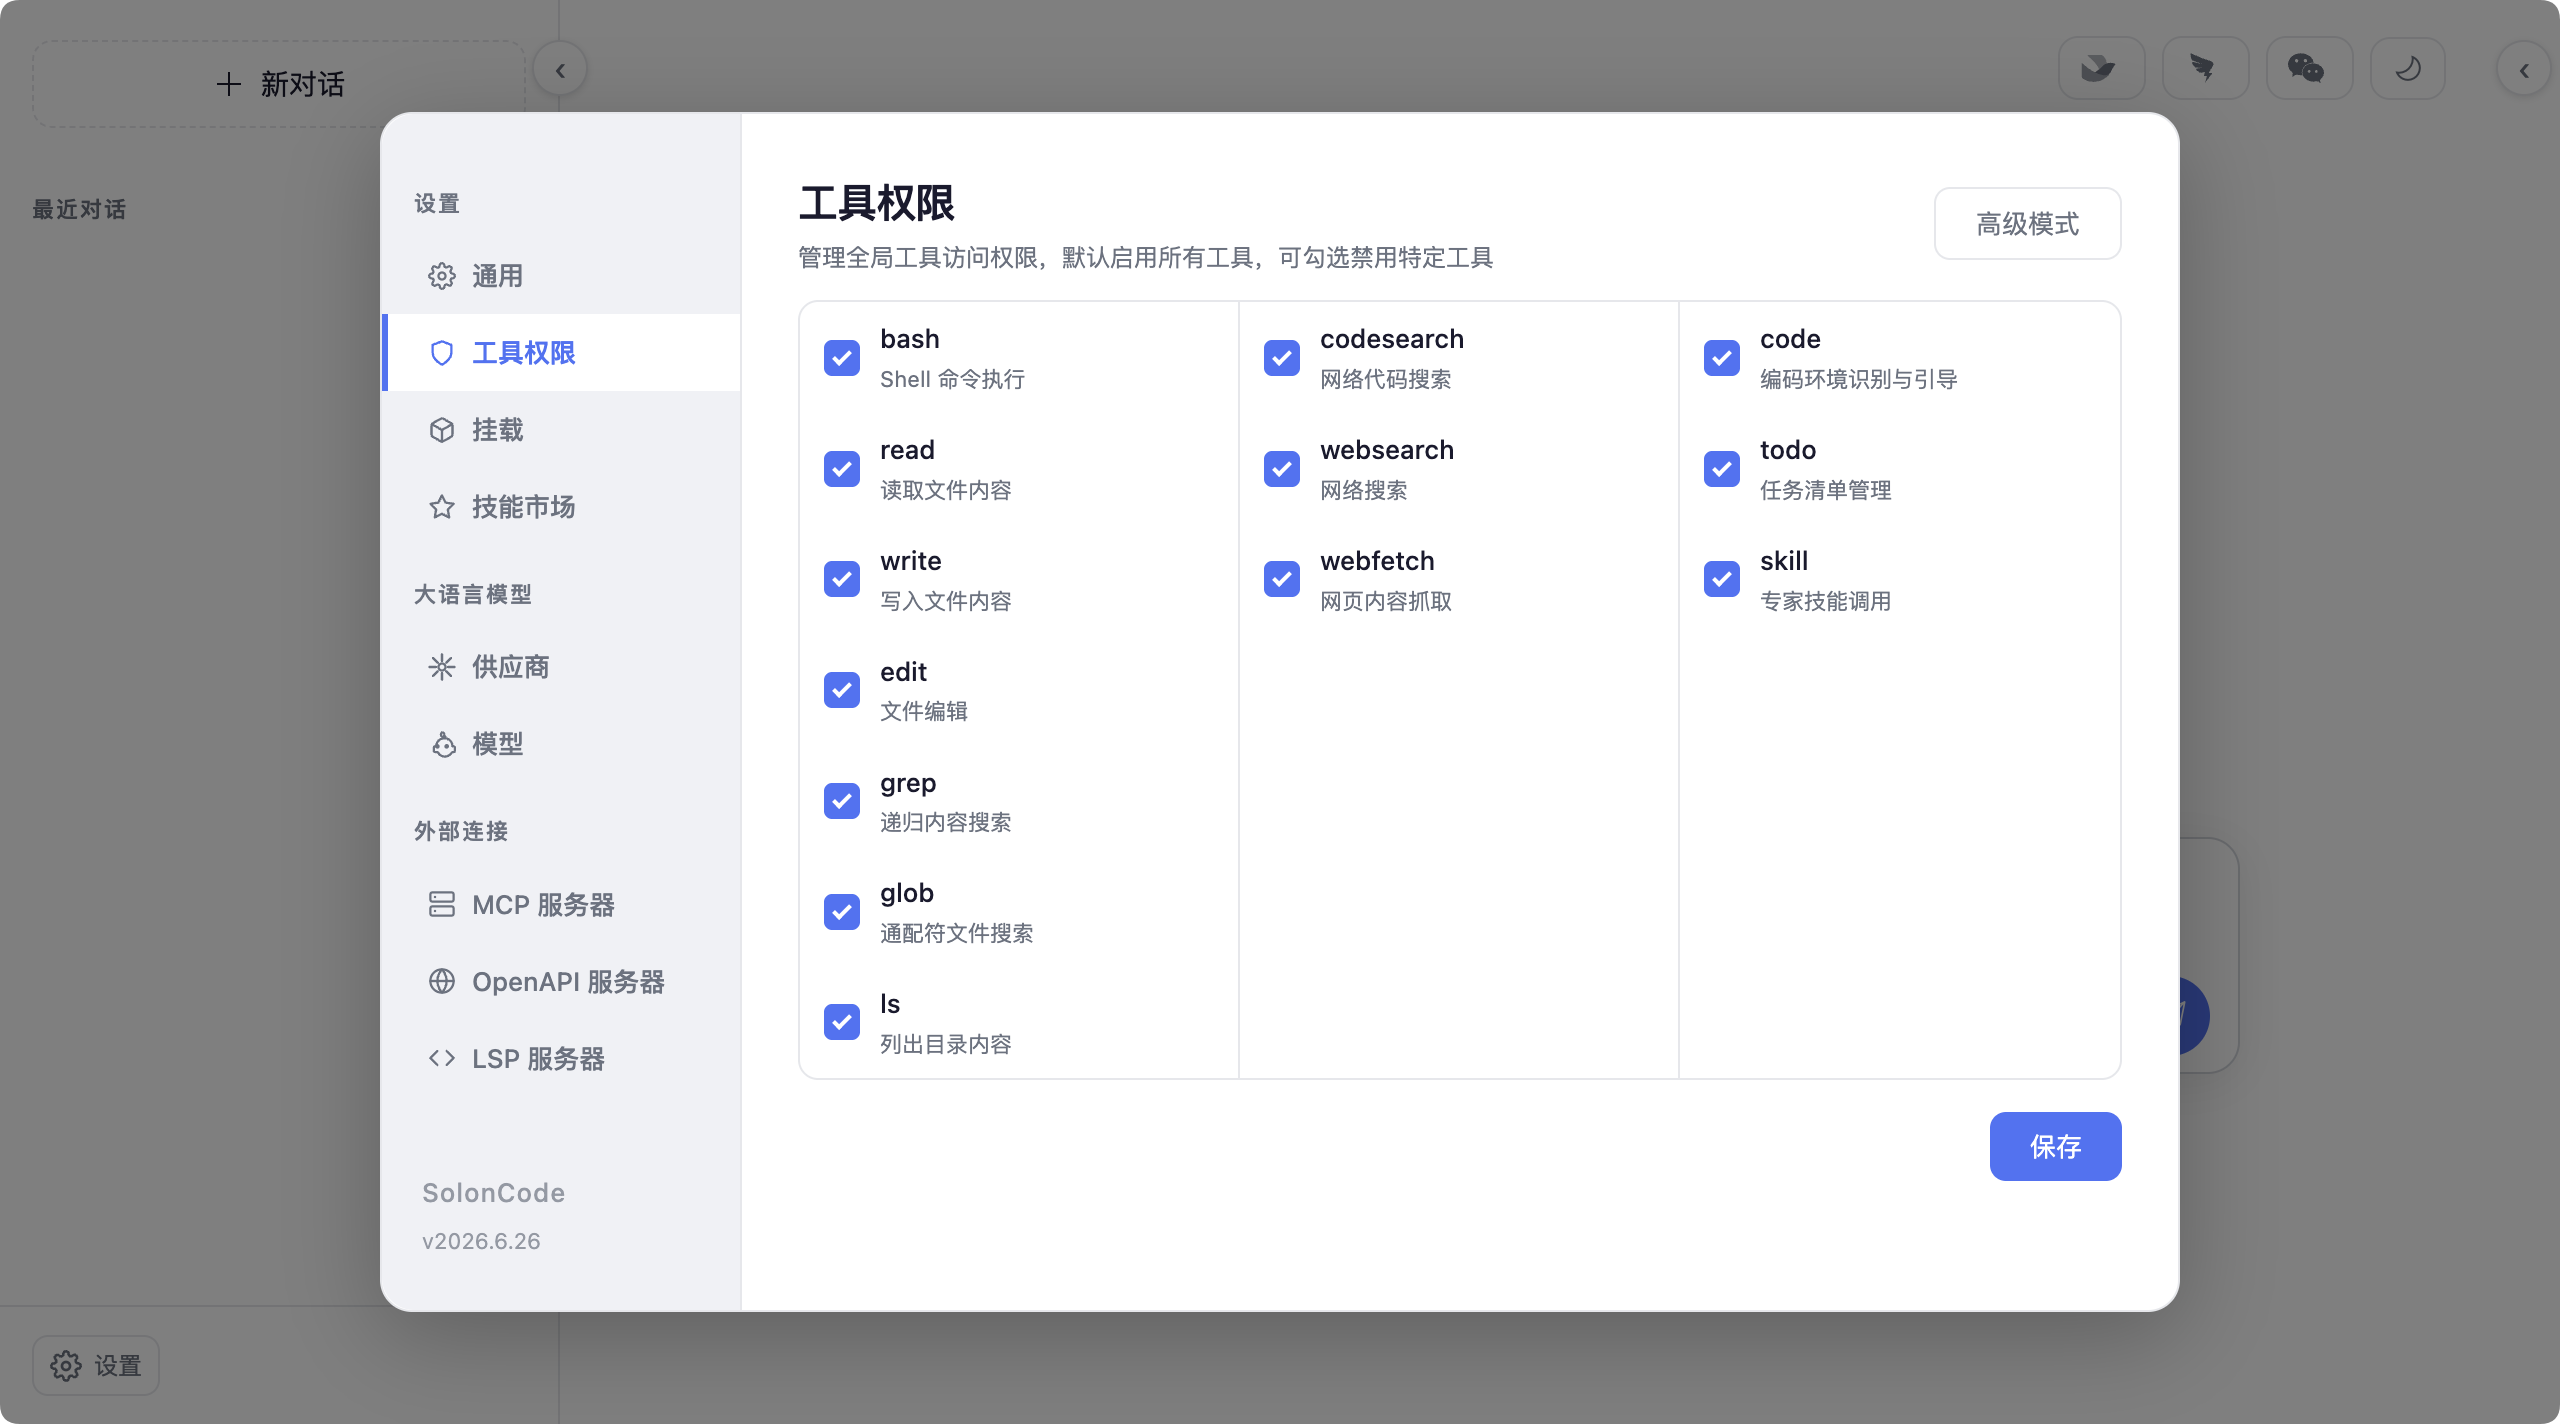The height and width of the screenshot is (1424, 2560).
Task: Toggle dark mode with the moon icon
Action: 2408,69
